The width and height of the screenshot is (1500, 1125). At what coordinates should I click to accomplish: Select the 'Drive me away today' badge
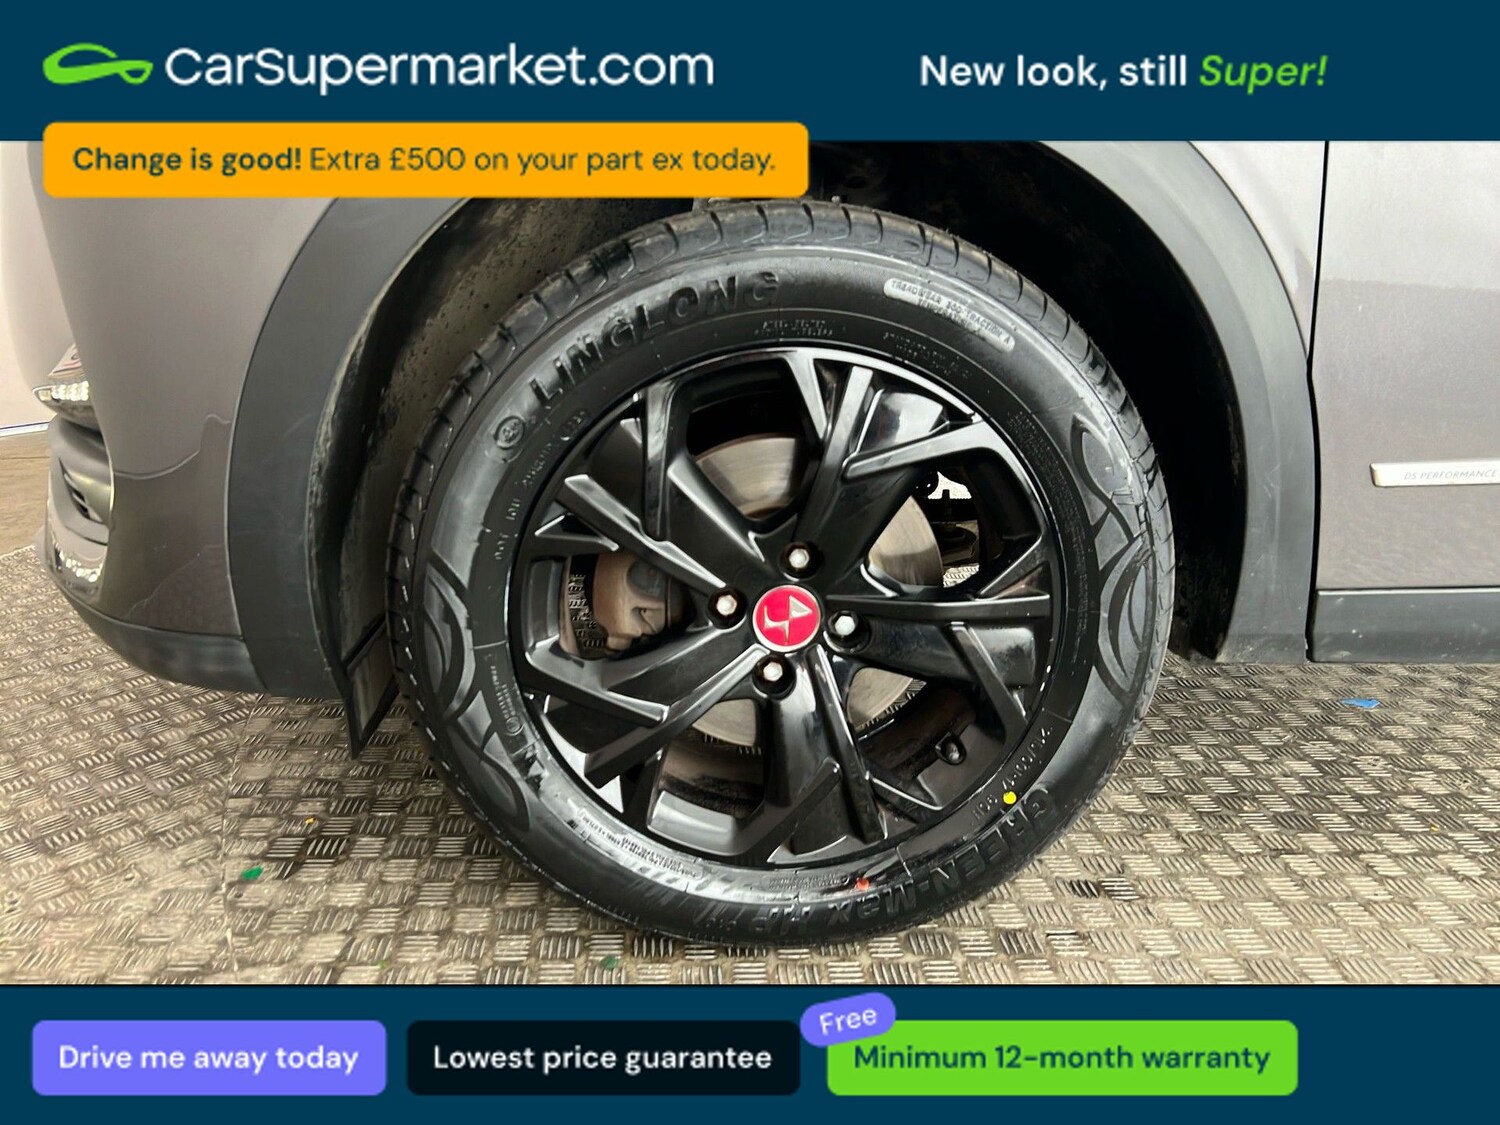[x=209, y=1057]
